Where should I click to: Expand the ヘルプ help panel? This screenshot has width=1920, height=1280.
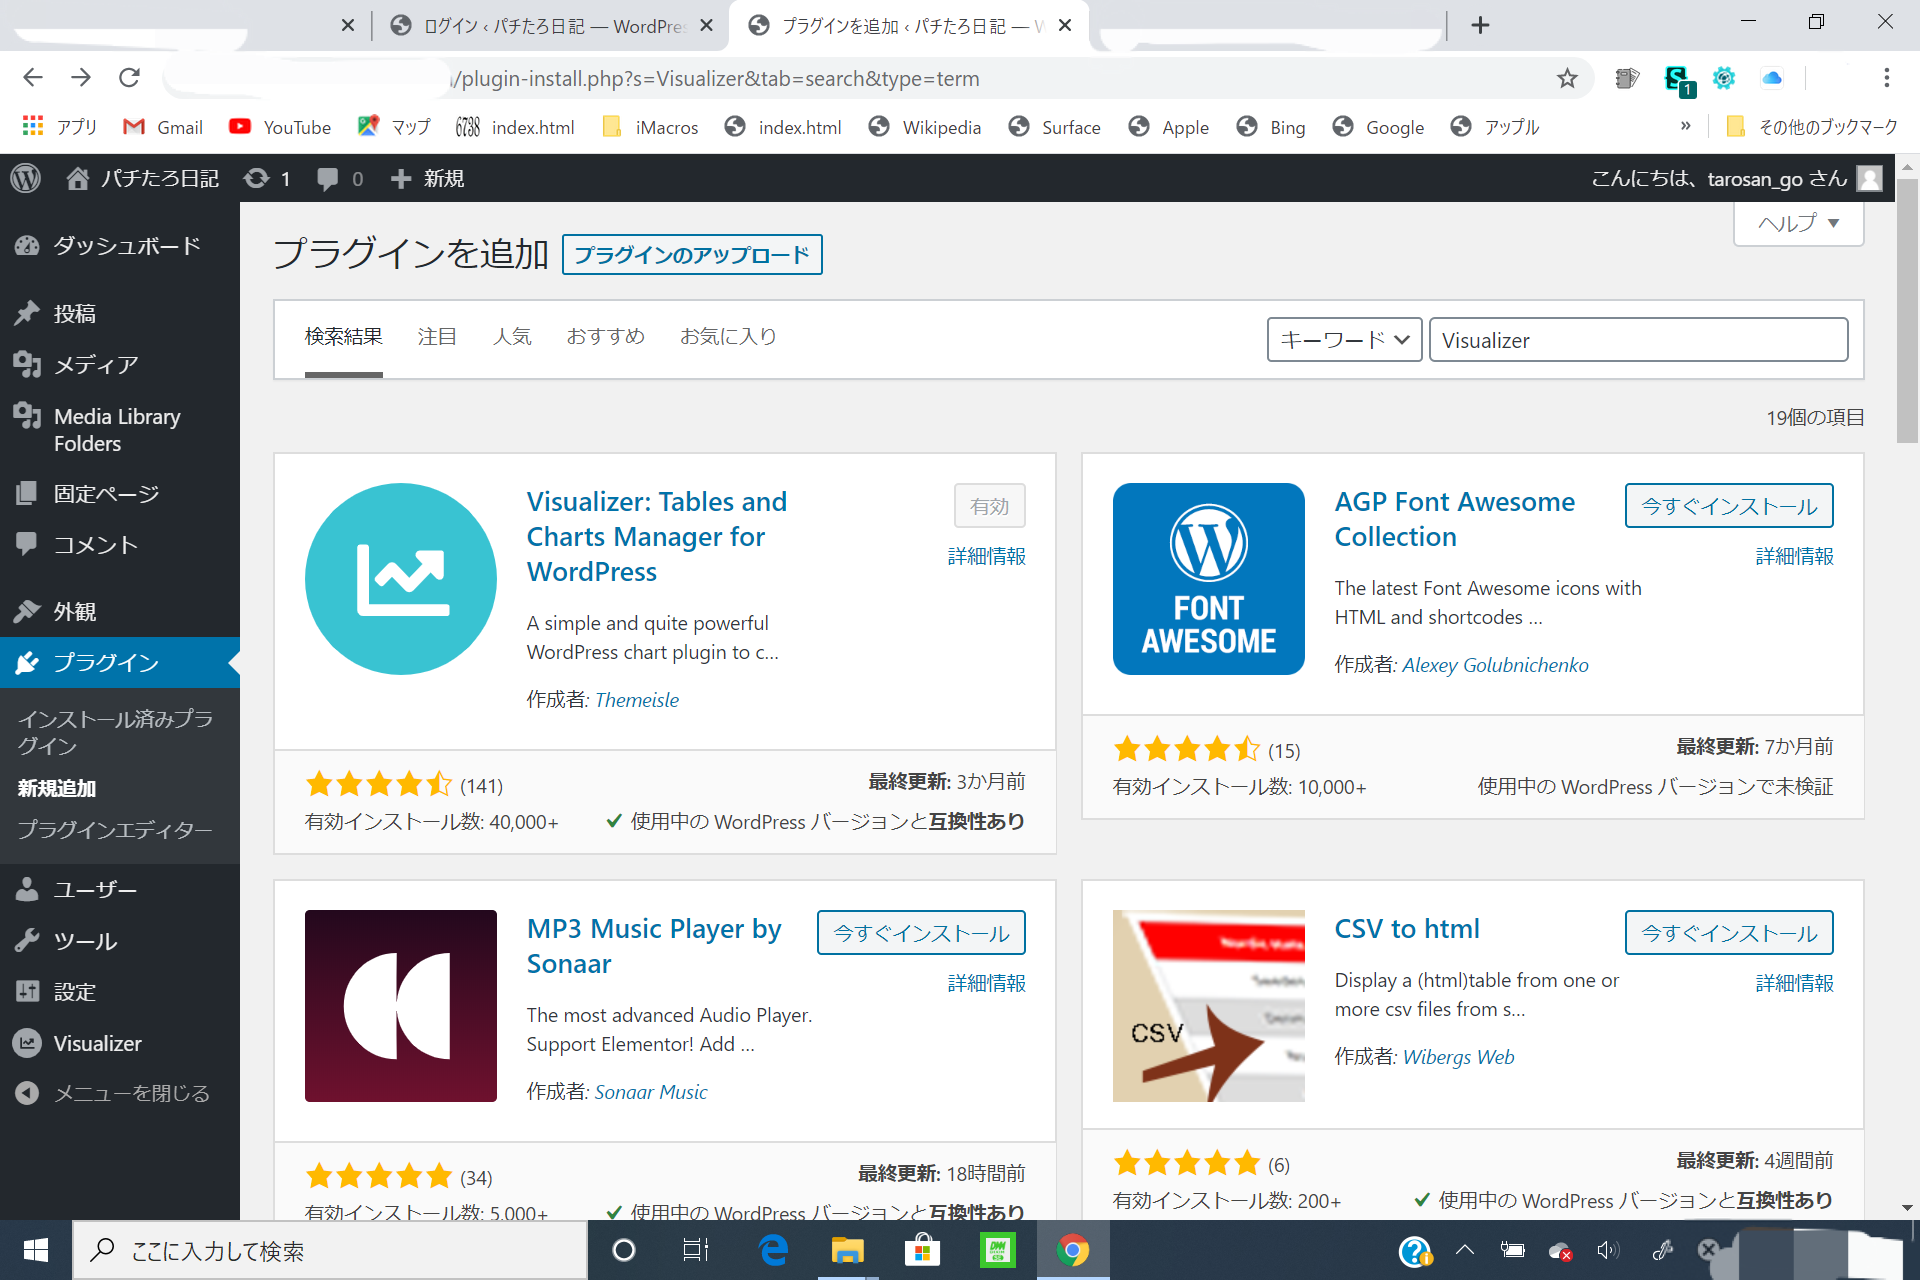click(x=1798, y=223)
